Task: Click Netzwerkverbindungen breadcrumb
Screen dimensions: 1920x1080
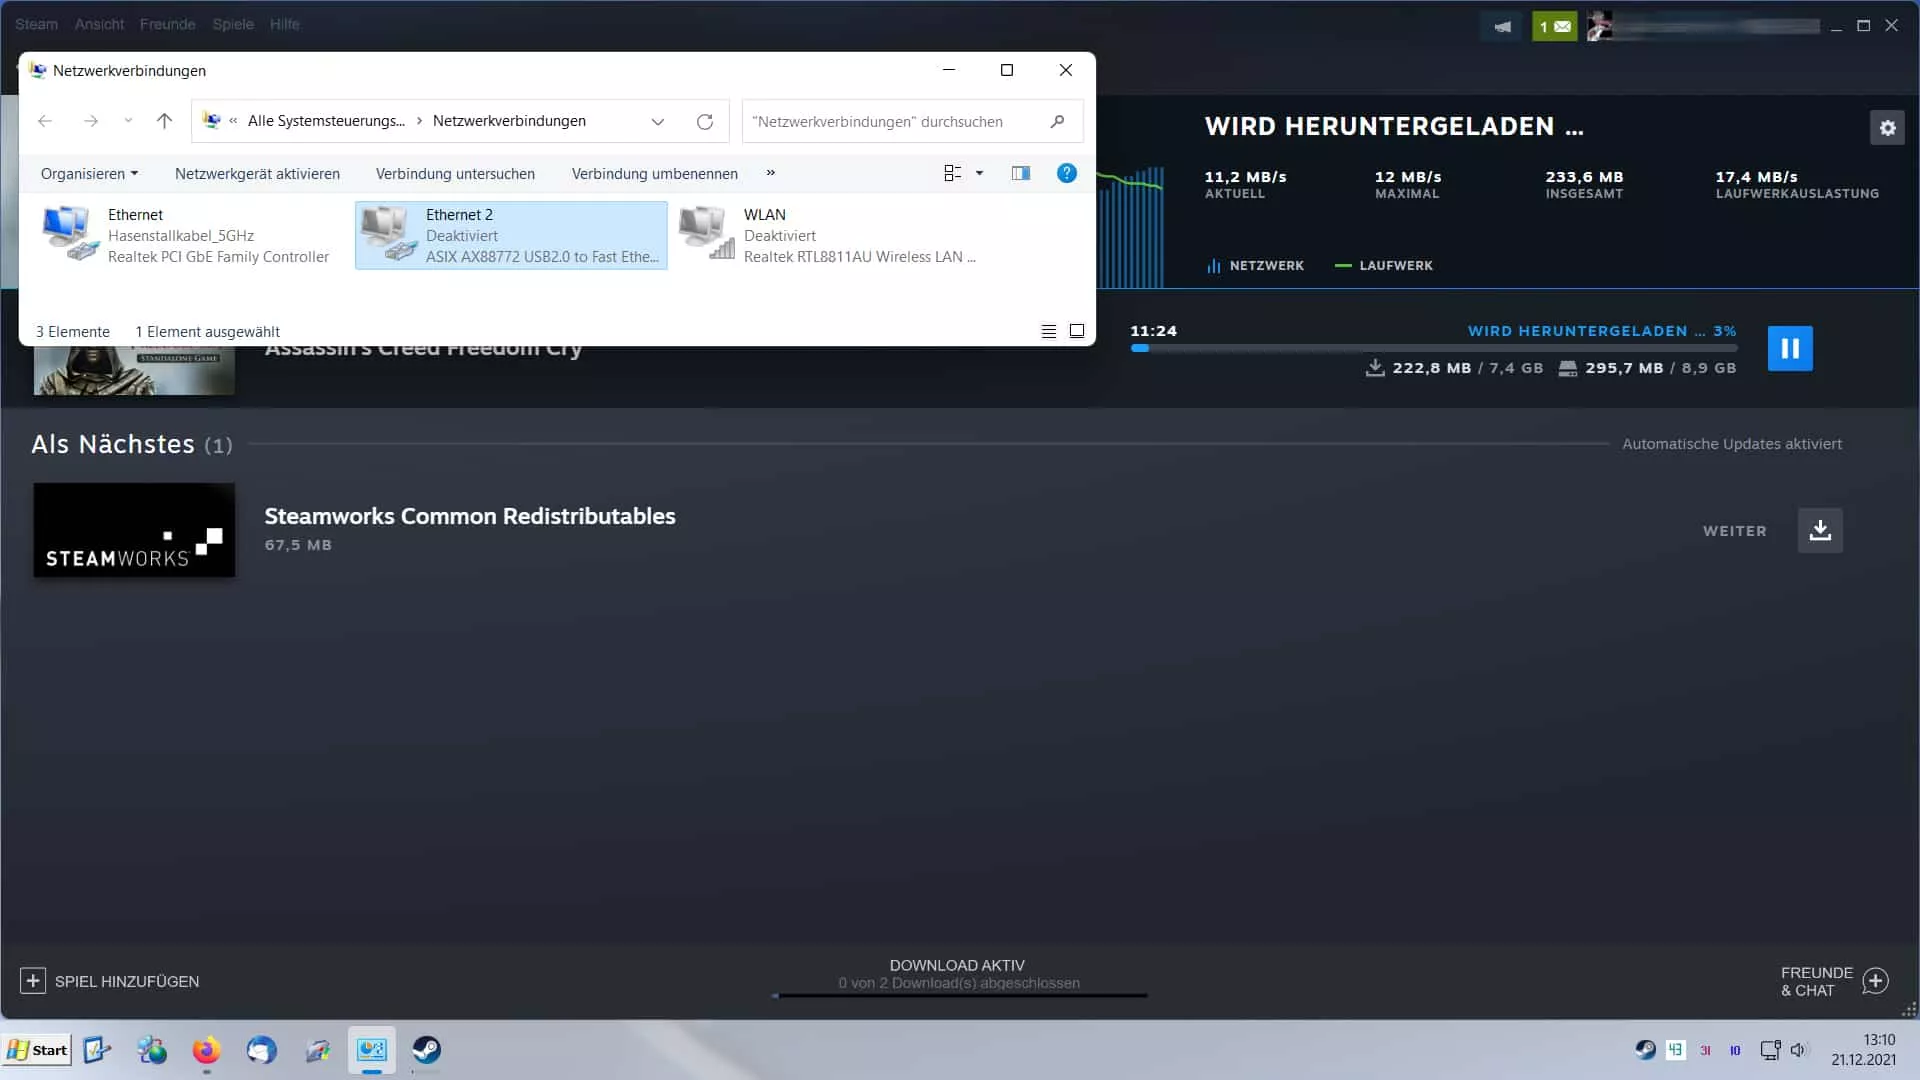Action: 509,121
